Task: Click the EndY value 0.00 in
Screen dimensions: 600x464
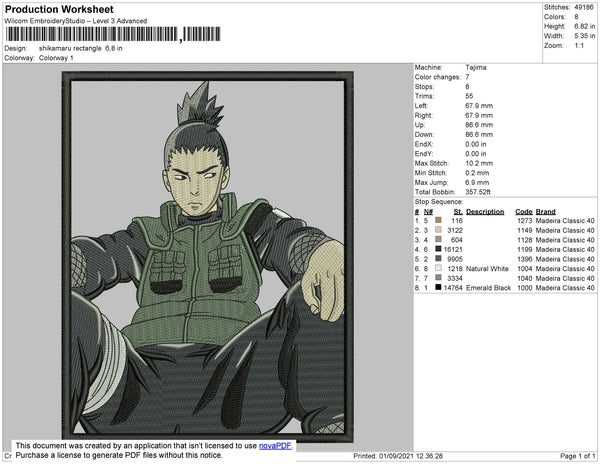Action: [x=476, y=153]
